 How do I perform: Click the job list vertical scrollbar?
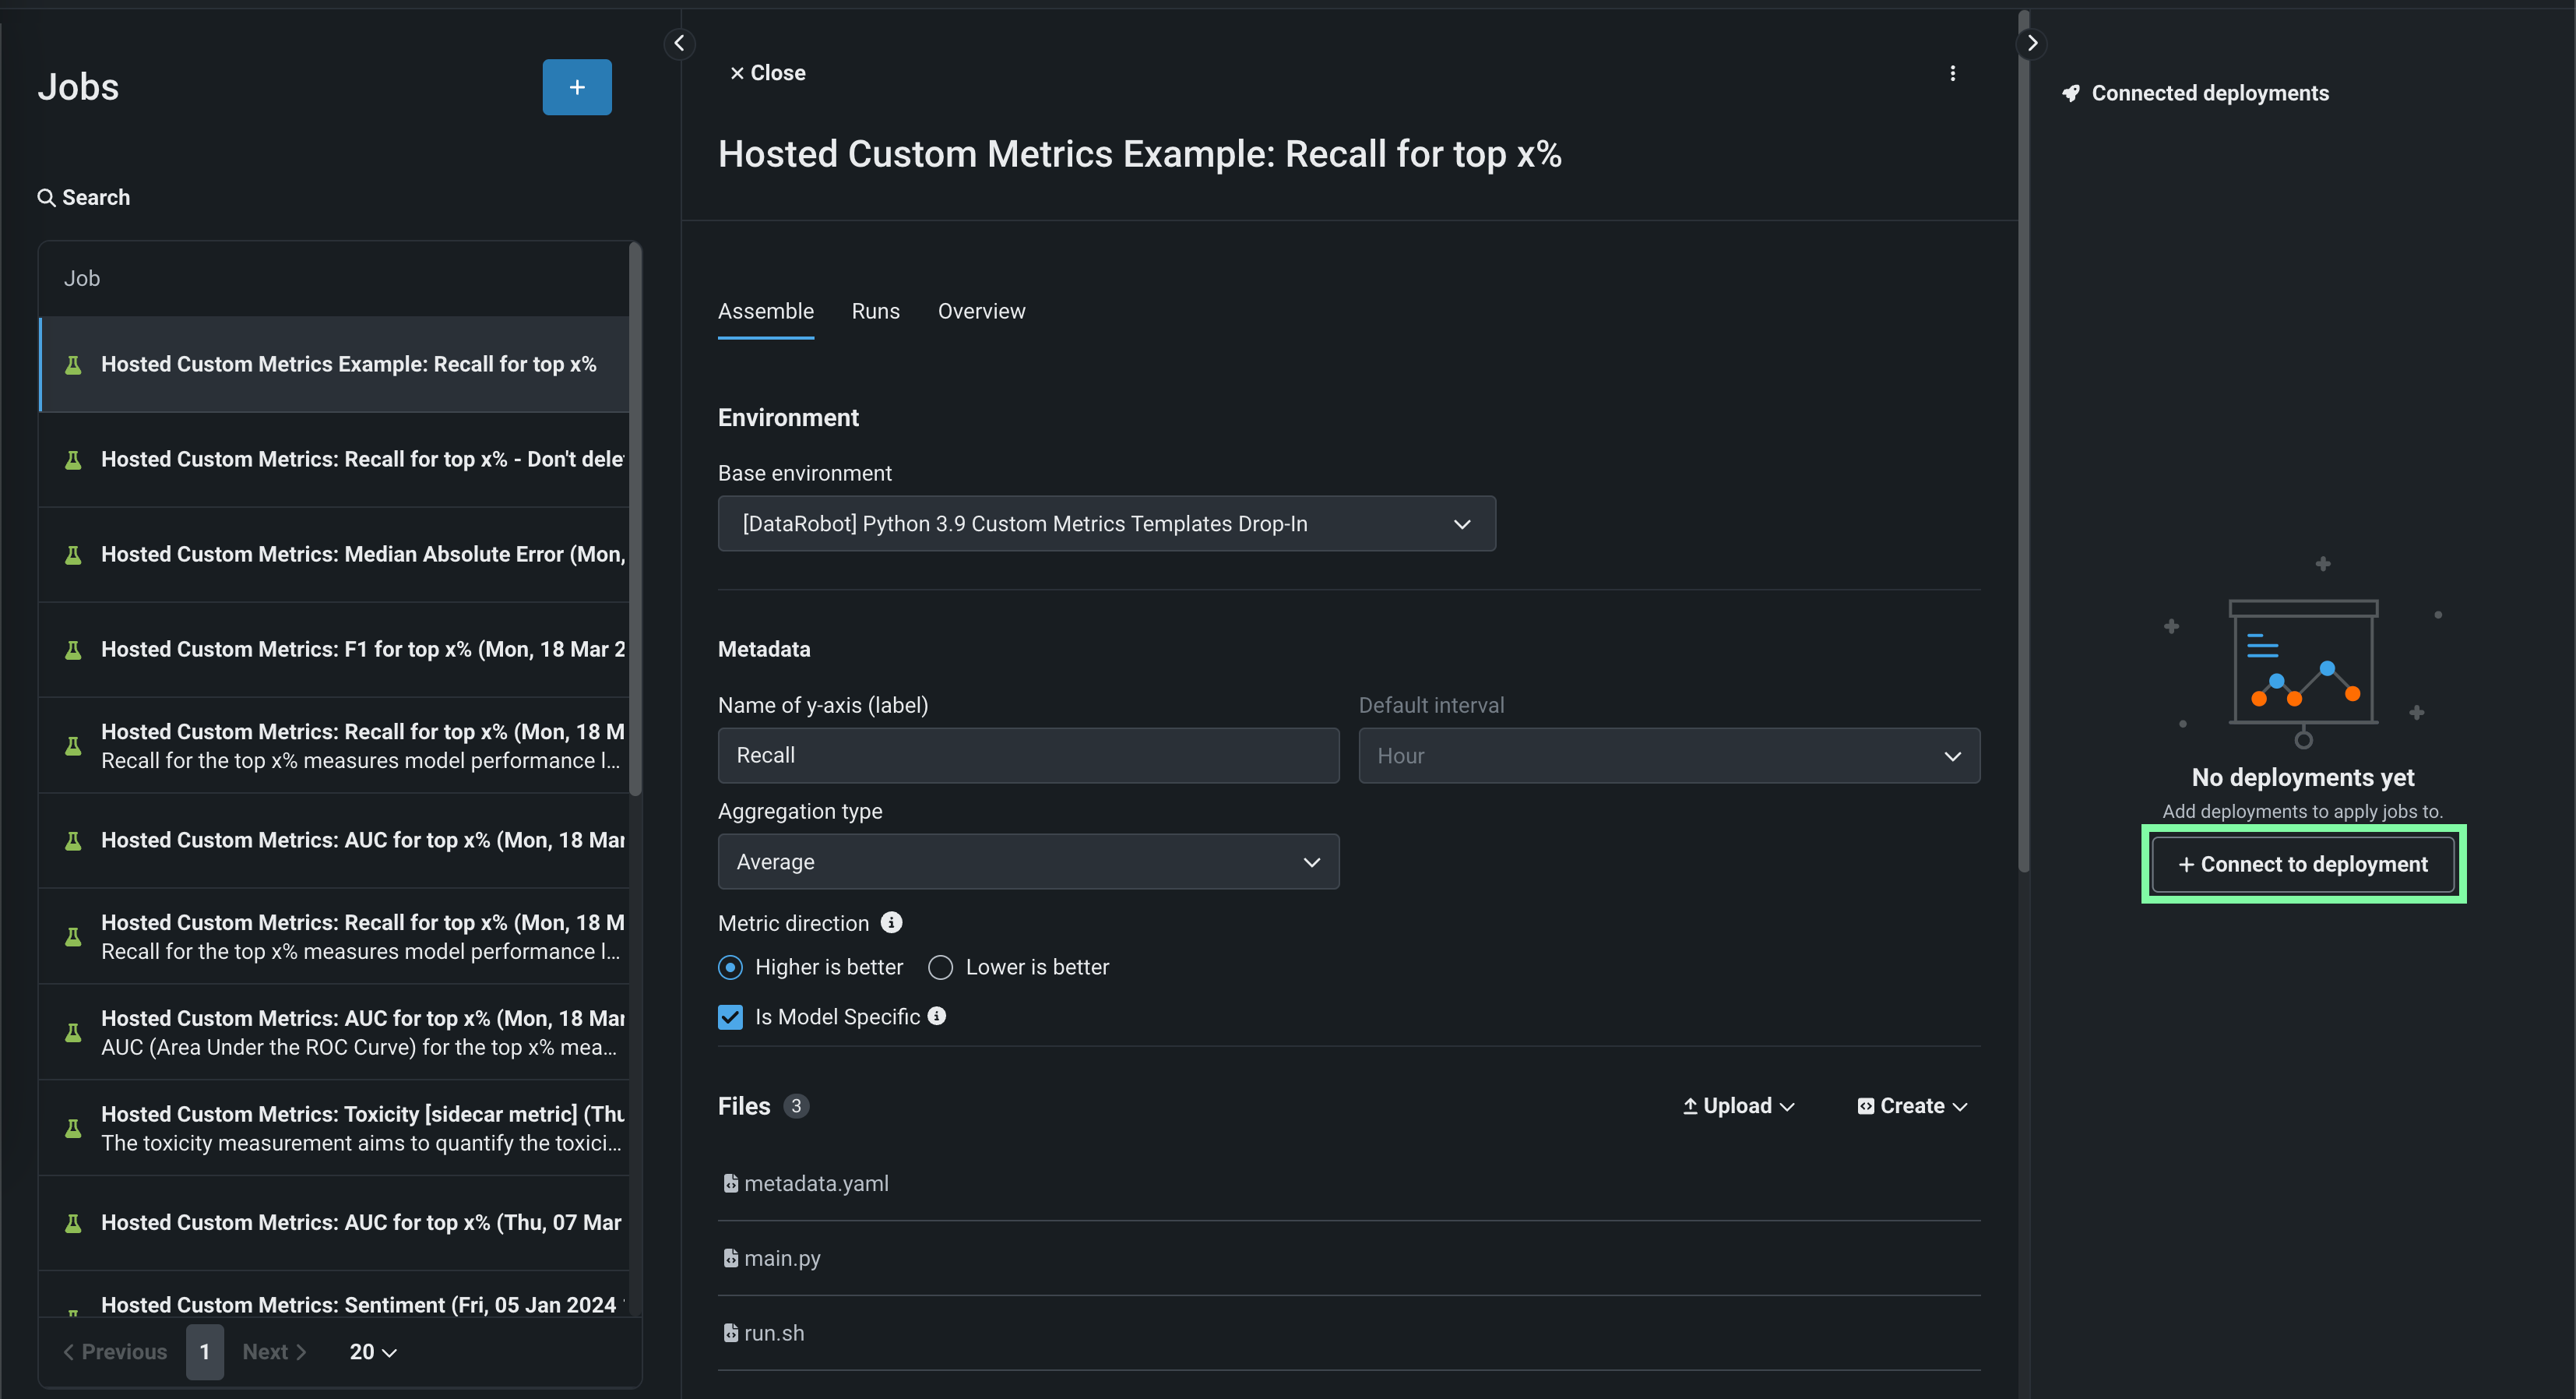(x=635, y=520)
